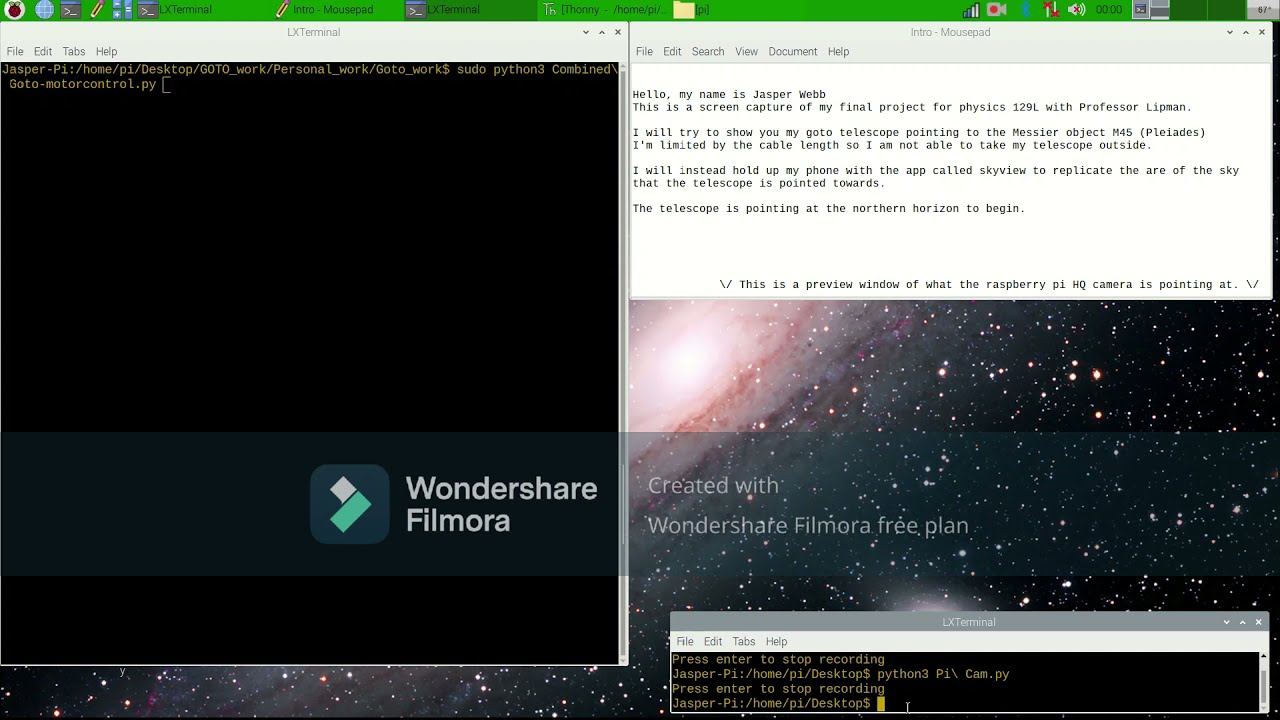Launch terminal from the taskbar launcher icon
This screenshot has width=1280, height=720.
tap(70, 10)
